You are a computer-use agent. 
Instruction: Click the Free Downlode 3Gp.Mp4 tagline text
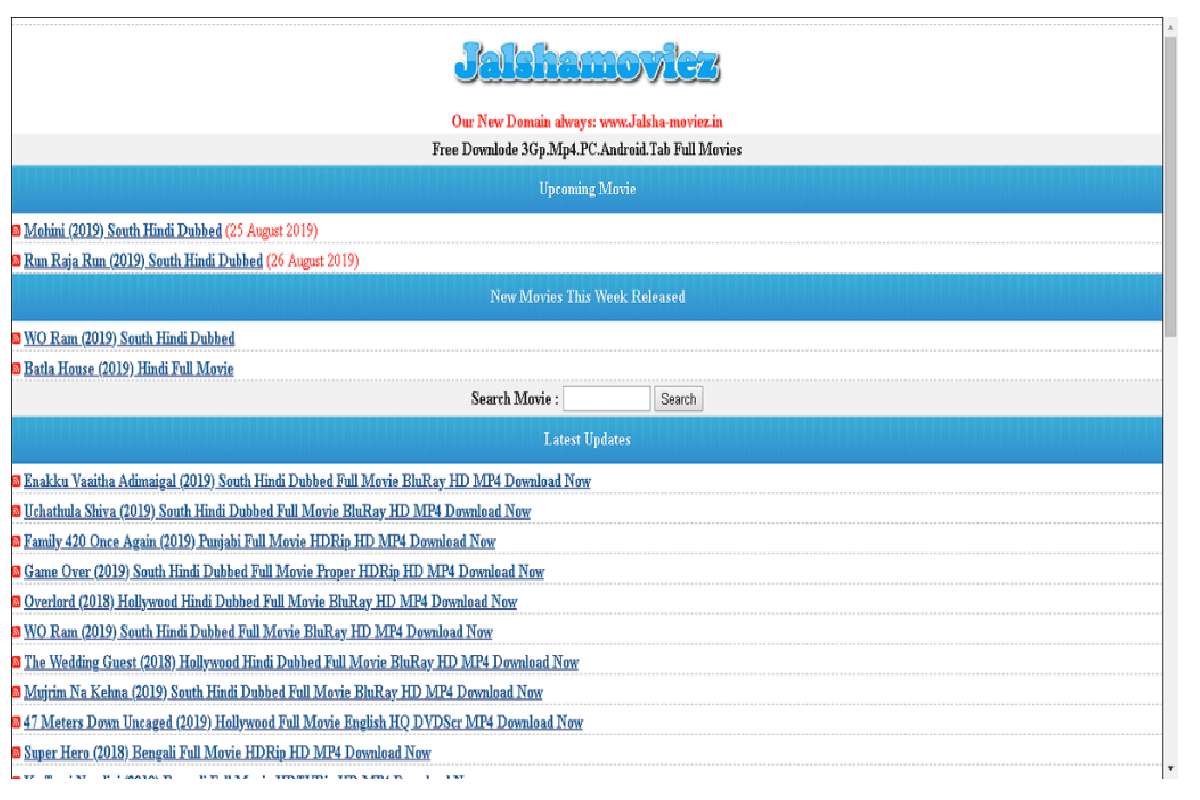587,150
